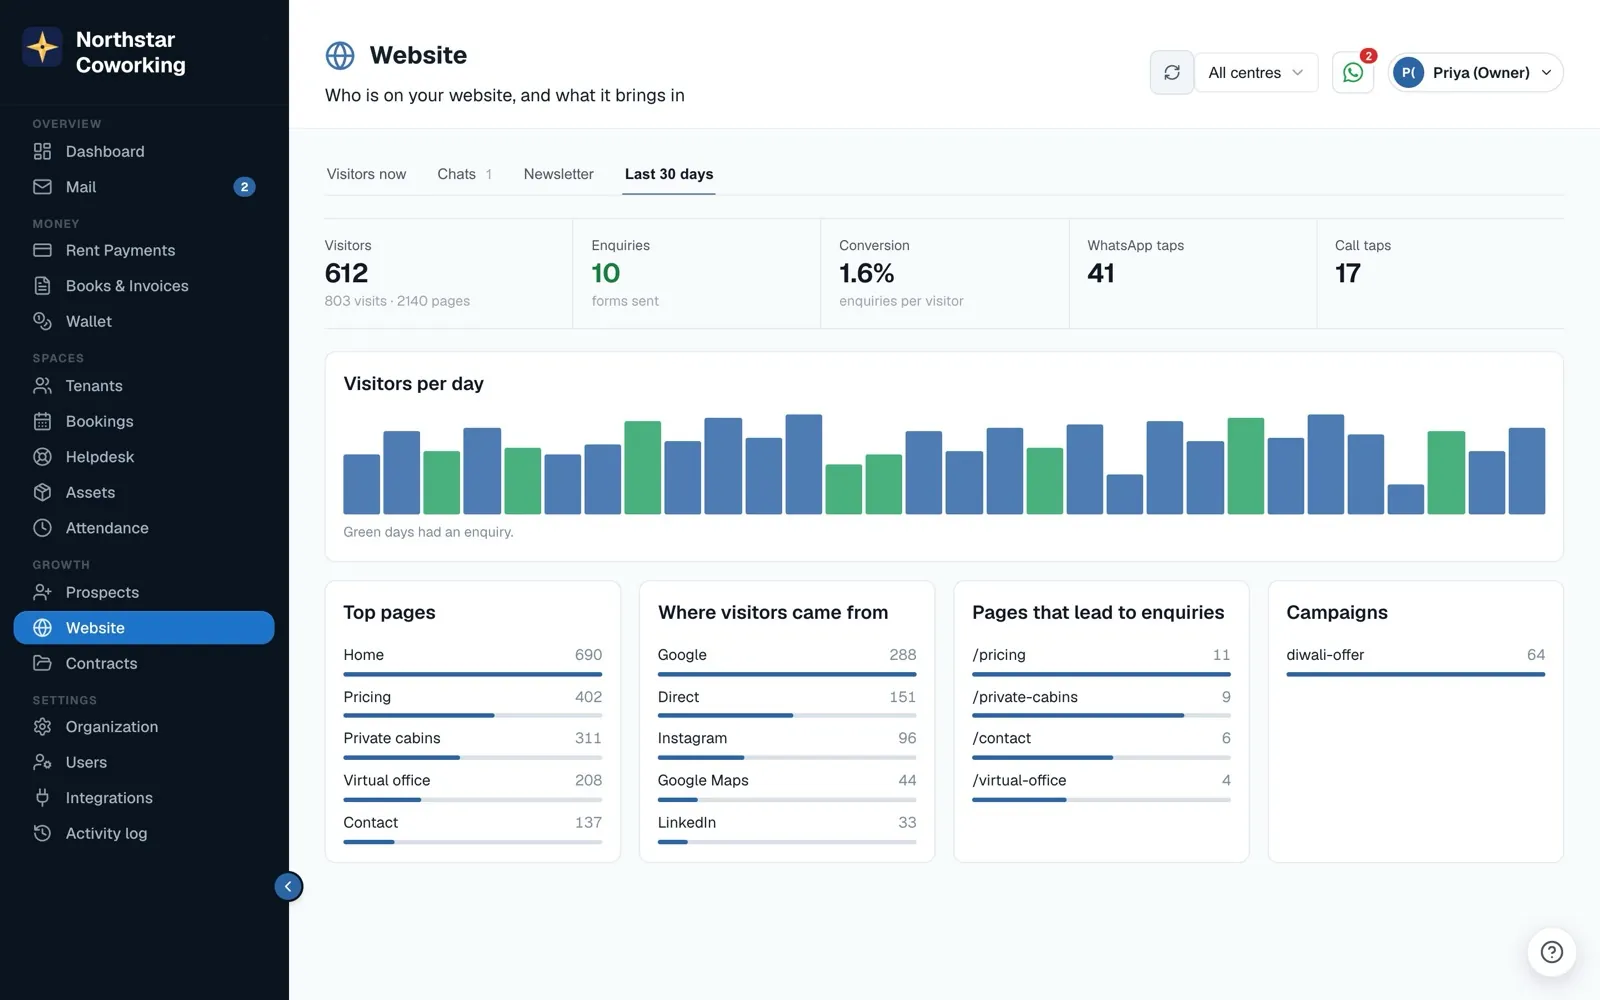Image resolution: width=1600 pixels, height=1000 pixels.
Task: Click the Google source row
Action: 787,661
